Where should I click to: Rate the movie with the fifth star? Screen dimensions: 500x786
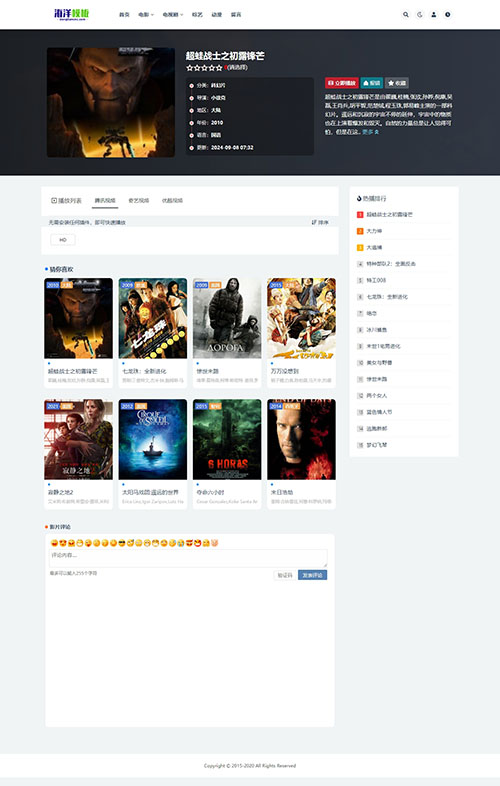(219, 68)
